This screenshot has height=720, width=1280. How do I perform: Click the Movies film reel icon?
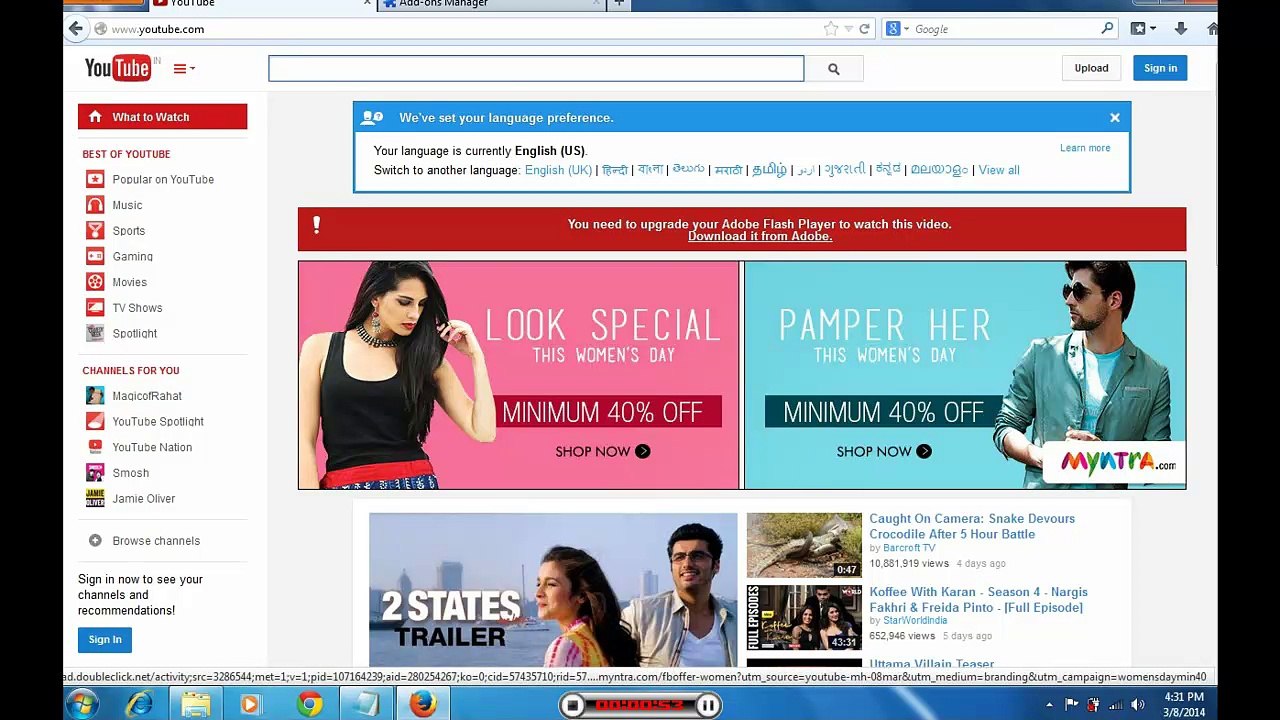[95, 282]
